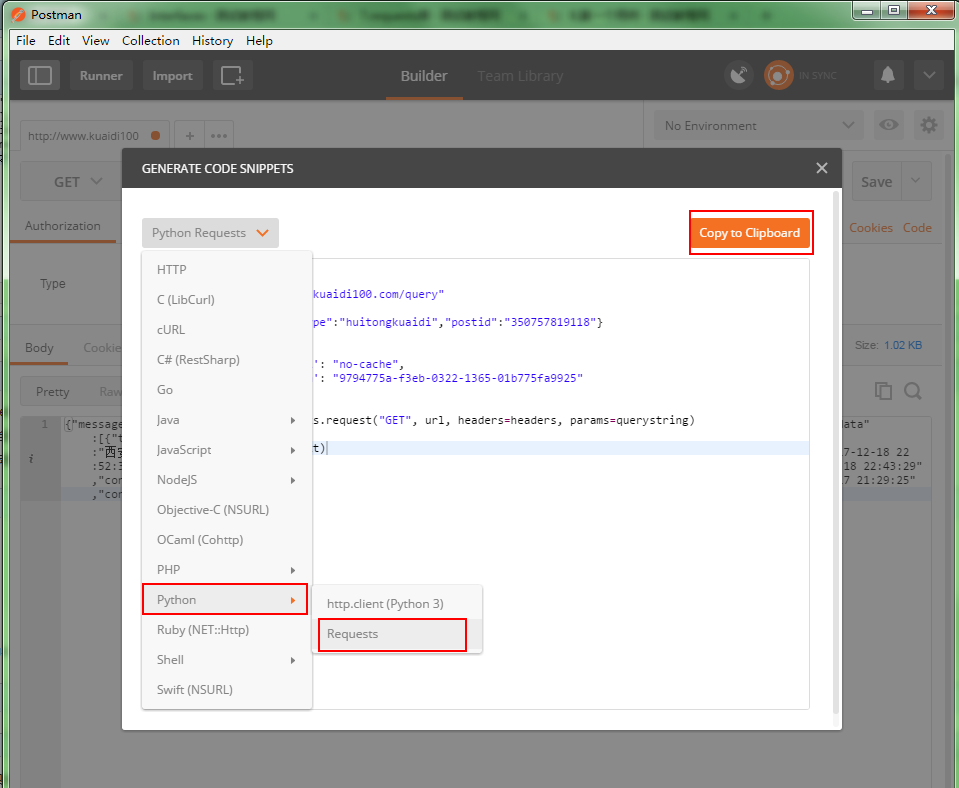Click the Save button
This screenshot has height=788, width=959.
click(876, 182)
